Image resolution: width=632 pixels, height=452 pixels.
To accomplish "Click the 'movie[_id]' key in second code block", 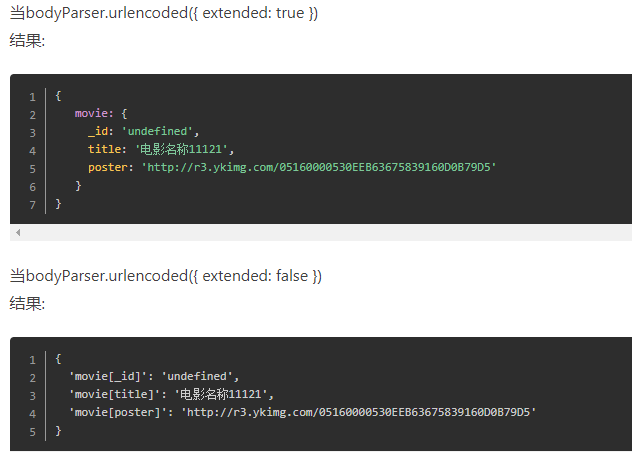I will pos(108,376).
